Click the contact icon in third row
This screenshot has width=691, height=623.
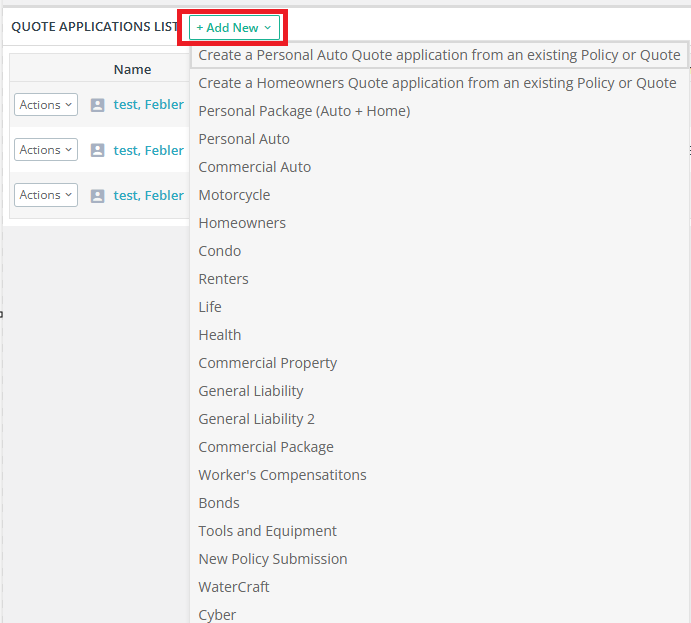click(x=97, y=196)
